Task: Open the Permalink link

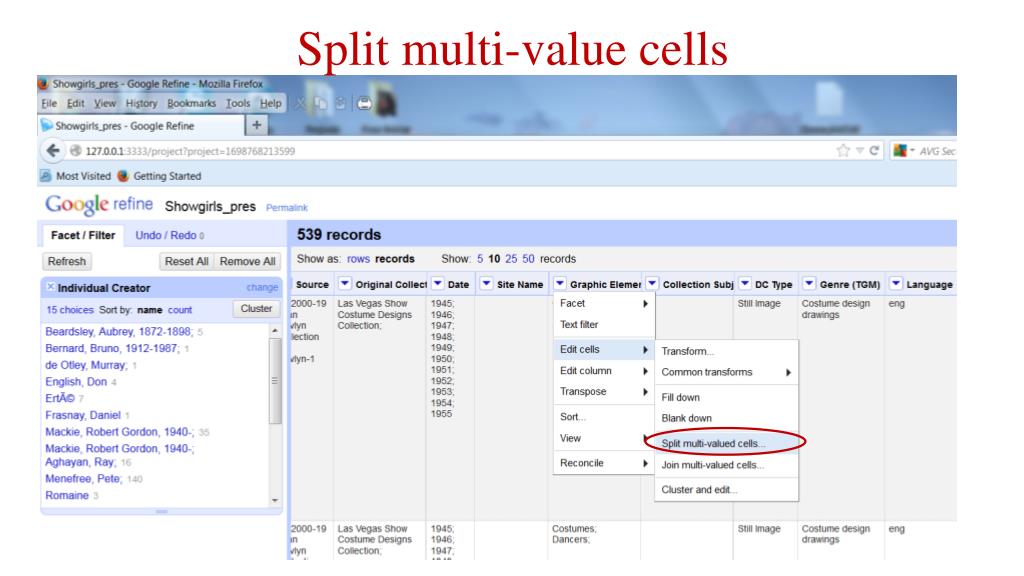Action: tap(287, 208)
